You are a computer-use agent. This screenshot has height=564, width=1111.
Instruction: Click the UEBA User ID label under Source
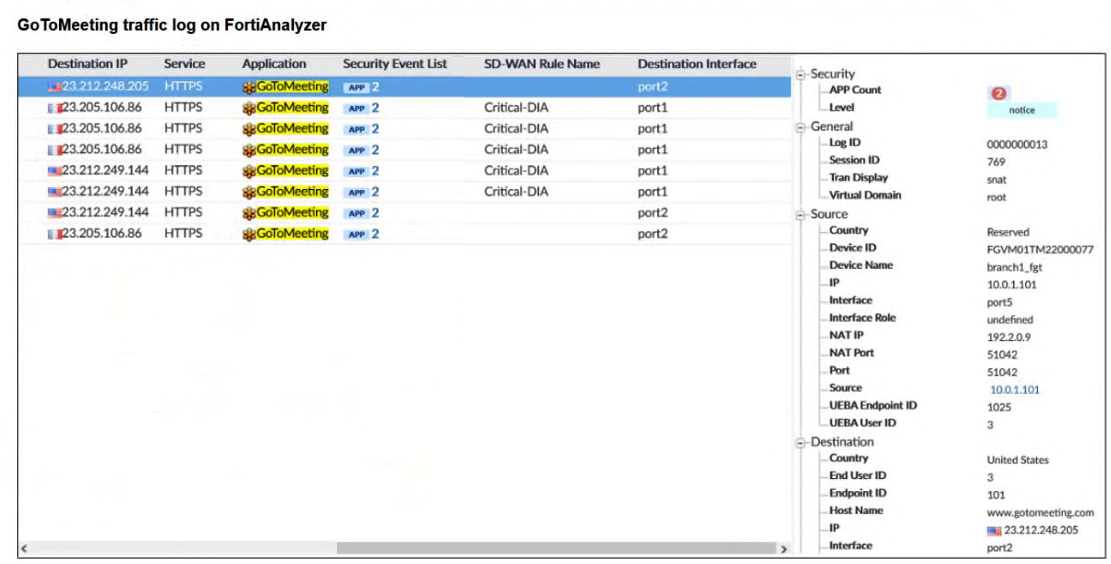[862, 423]
